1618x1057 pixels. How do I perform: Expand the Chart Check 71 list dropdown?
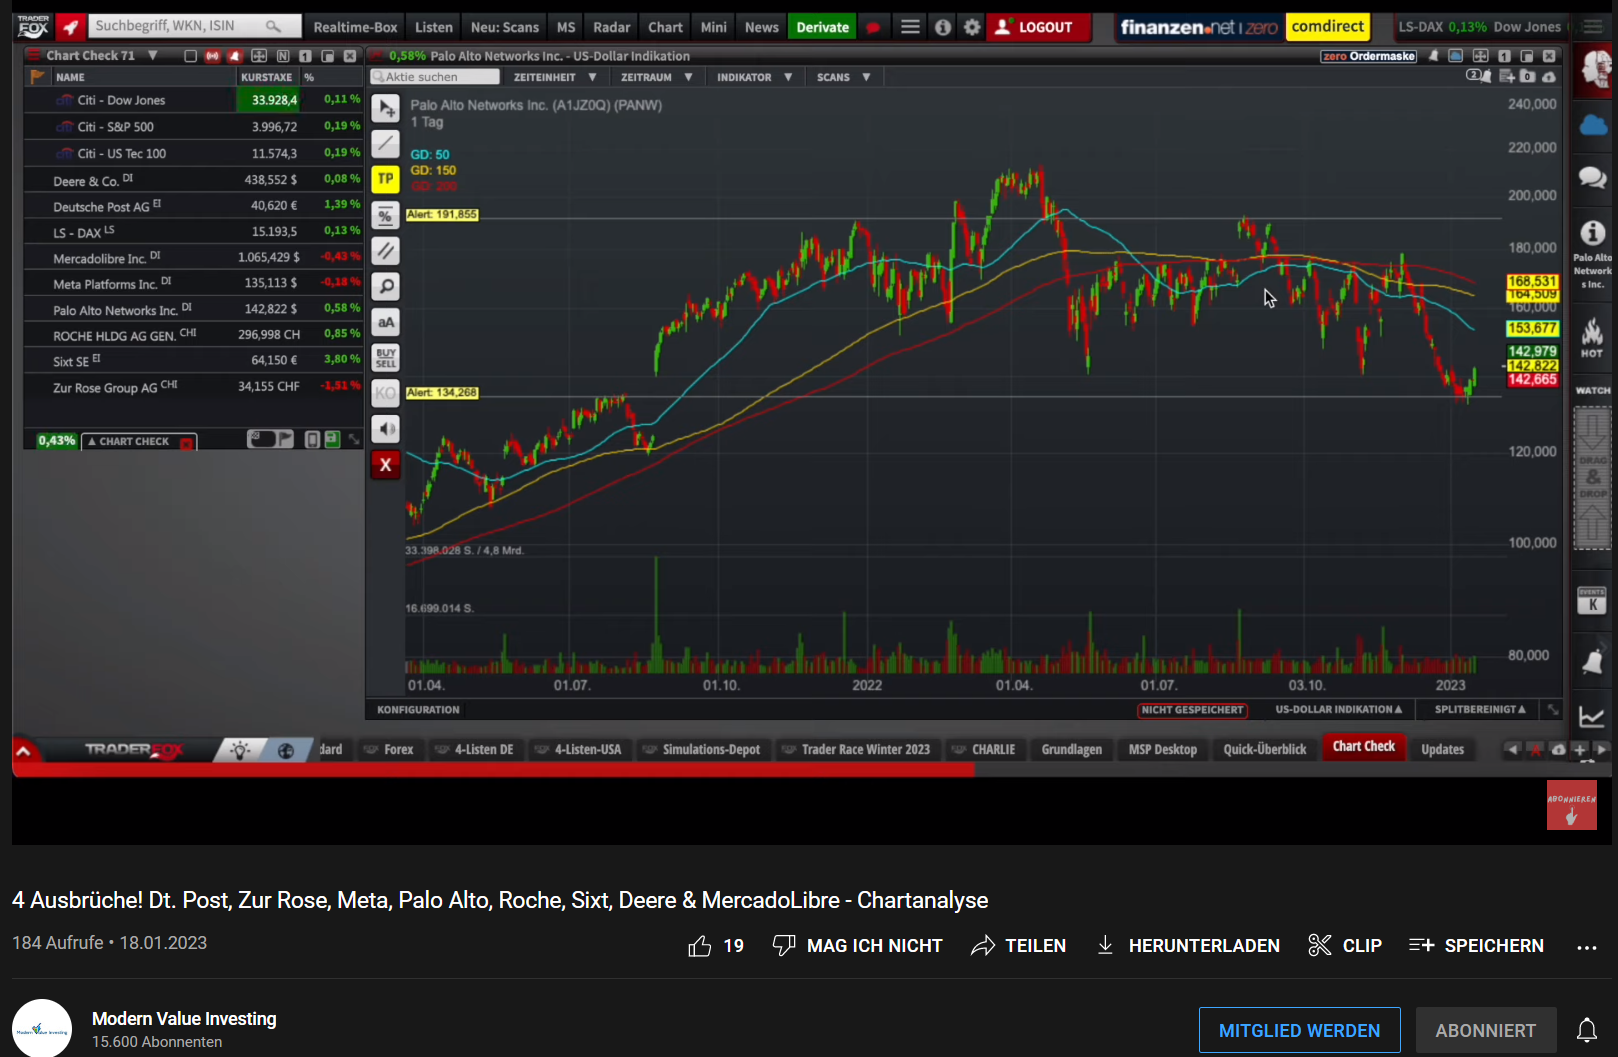(153, 56)
